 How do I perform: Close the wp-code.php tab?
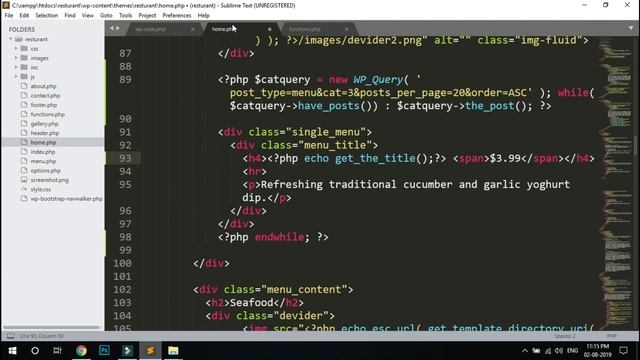tap(193, 29)
